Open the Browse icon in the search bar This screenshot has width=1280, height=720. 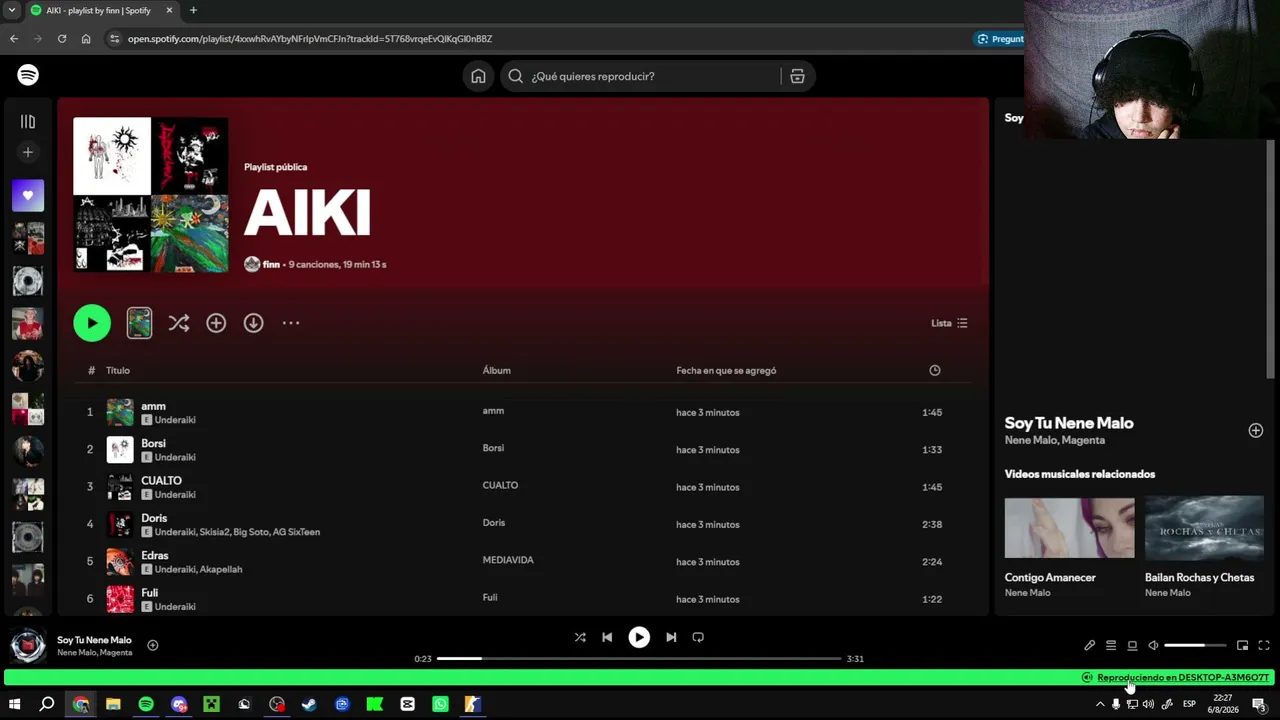pos(797,76)
